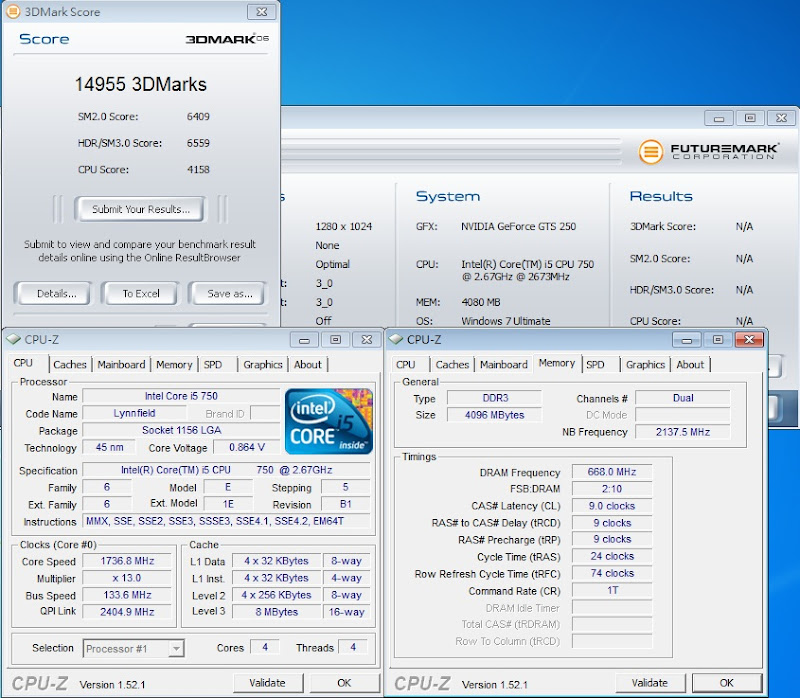Close the 3DMark06 main window
This screenshot has width=800, height=698.
(x=781, y=118)
